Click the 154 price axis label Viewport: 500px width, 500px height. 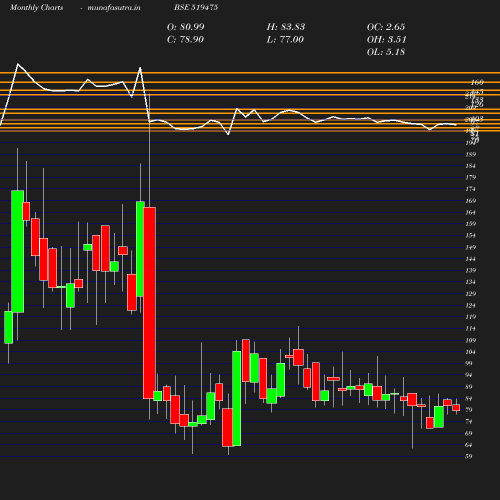coord(471,236)
